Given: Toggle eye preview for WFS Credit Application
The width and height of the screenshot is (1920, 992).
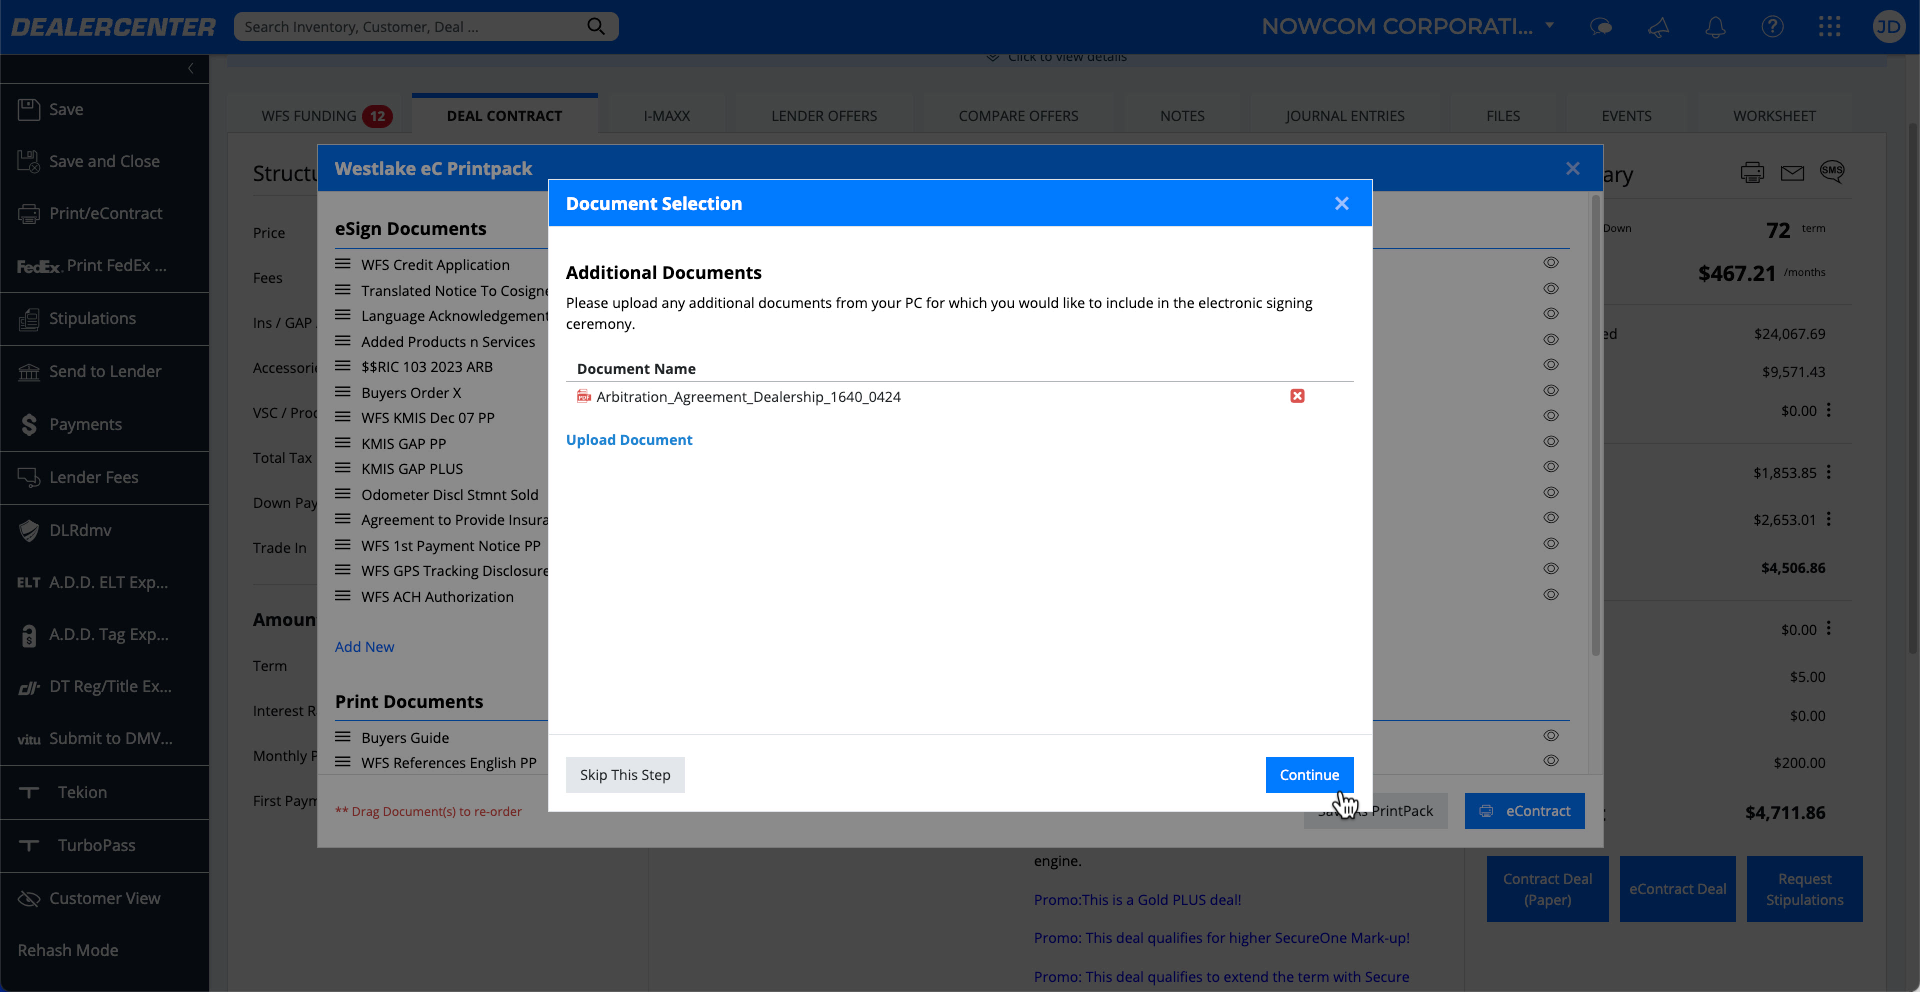Looking at the screenshot, I should 1551,263.
